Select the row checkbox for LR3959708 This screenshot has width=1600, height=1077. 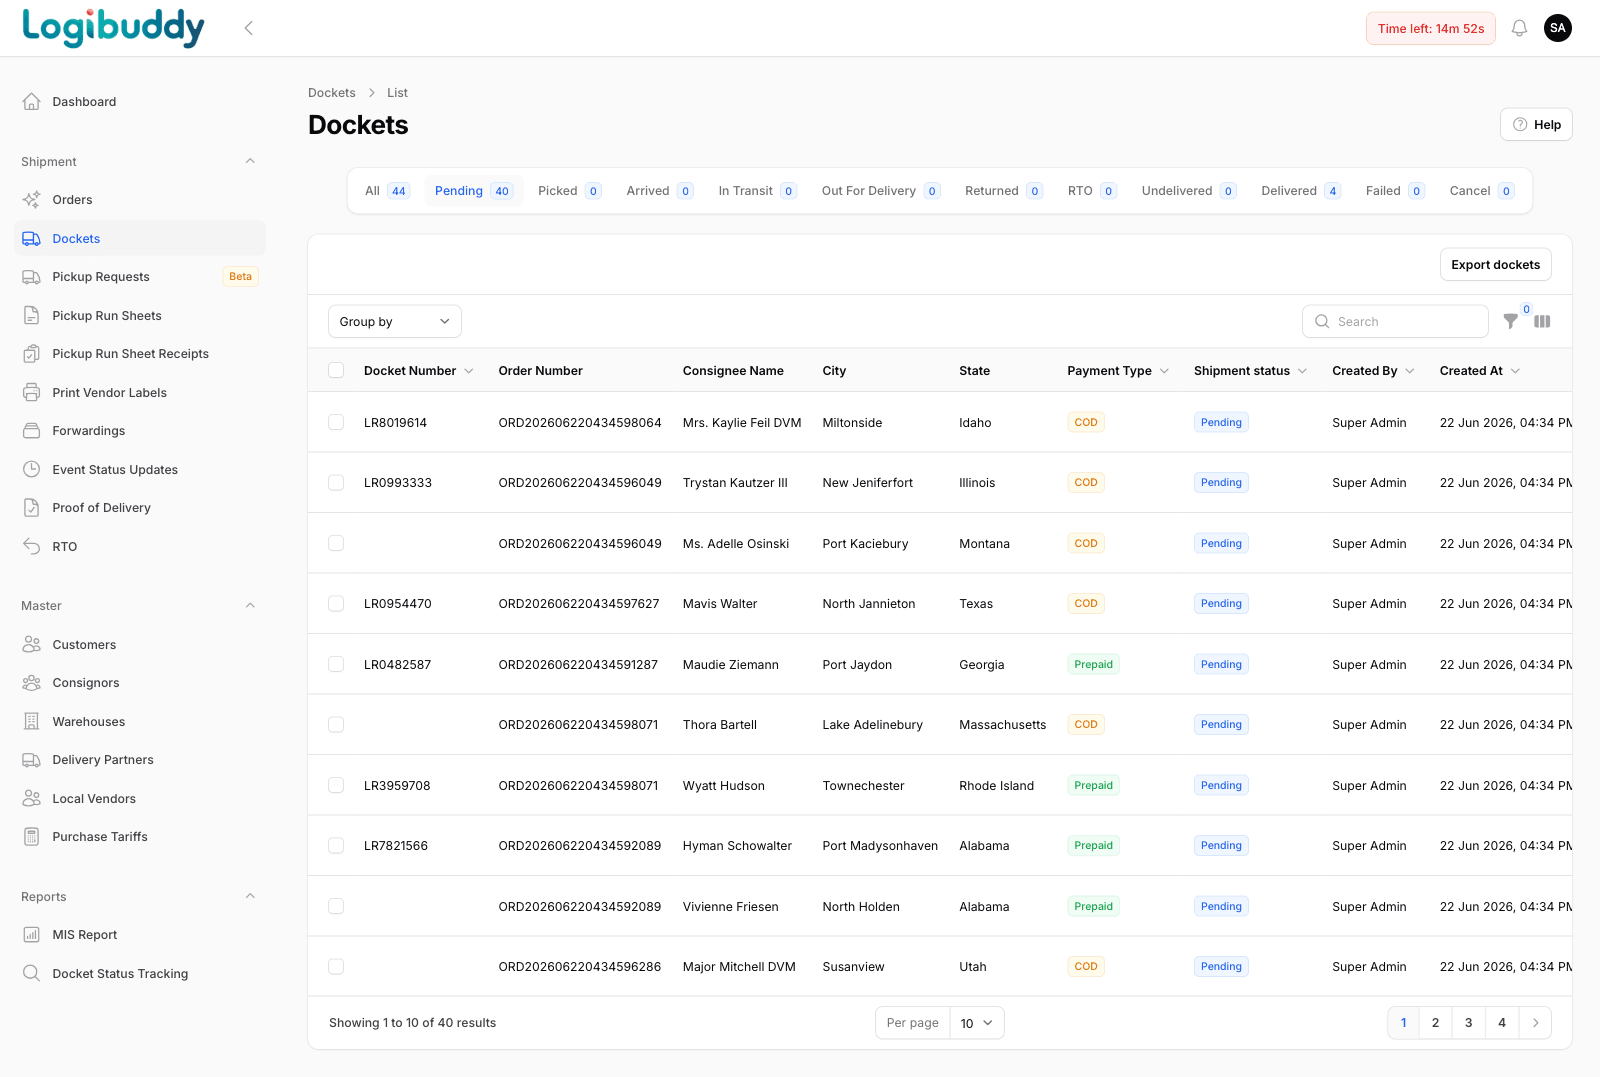pos(336,785)
